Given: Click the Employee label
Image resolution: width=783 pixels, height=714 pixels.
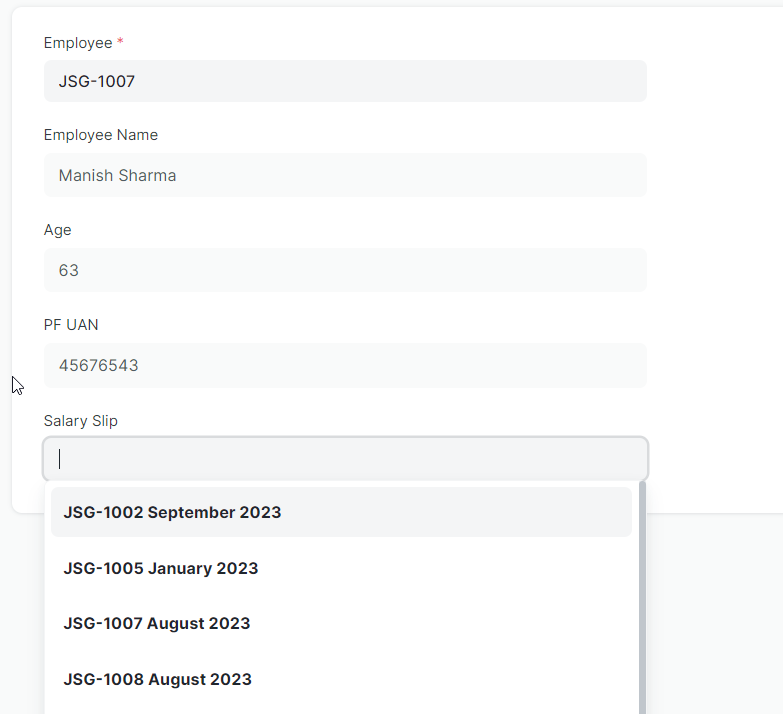Looking at the screenshot, I should click(78, 43).
